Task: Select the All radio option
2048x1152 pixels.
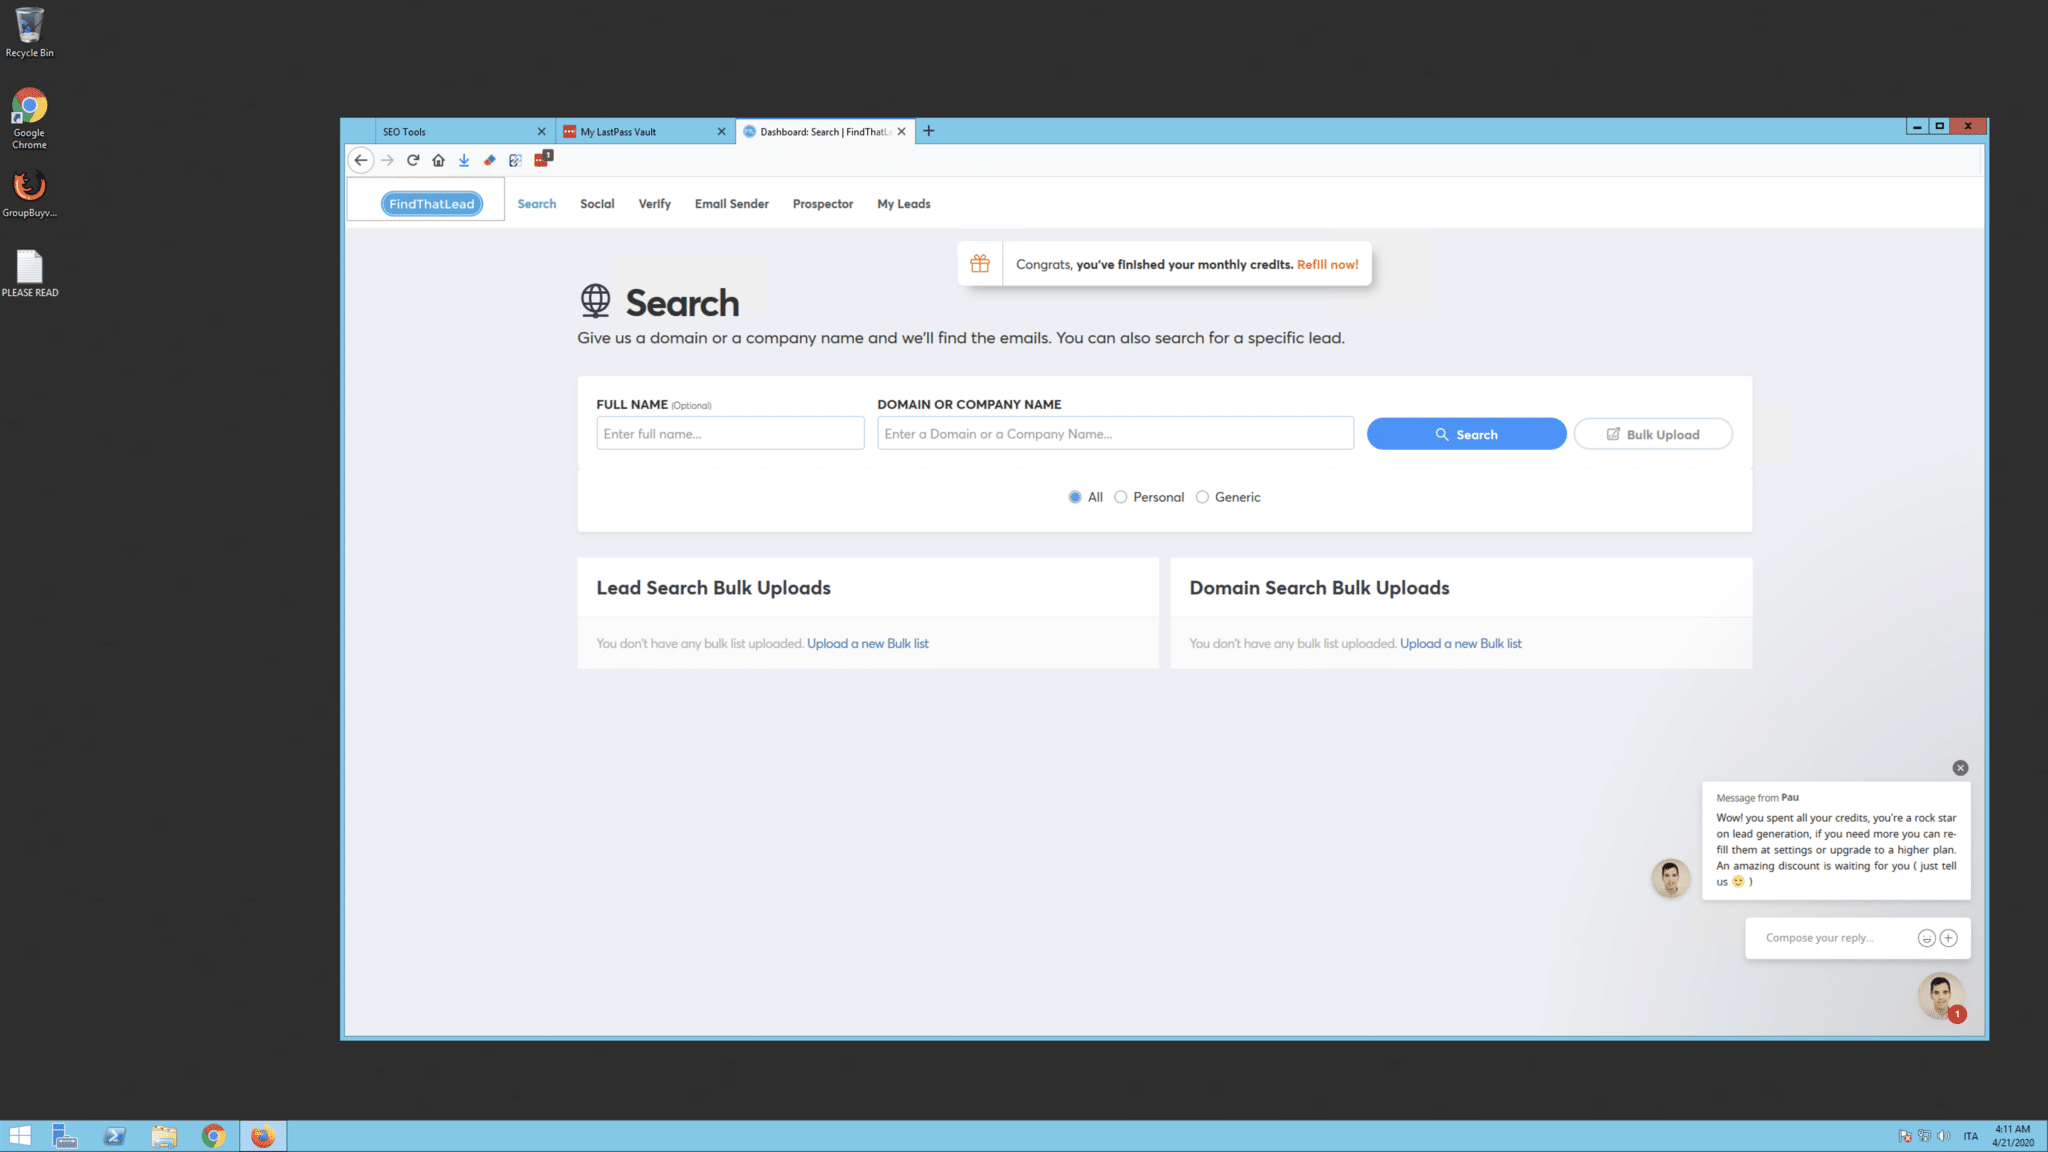Action: (x=1075, y=497)
